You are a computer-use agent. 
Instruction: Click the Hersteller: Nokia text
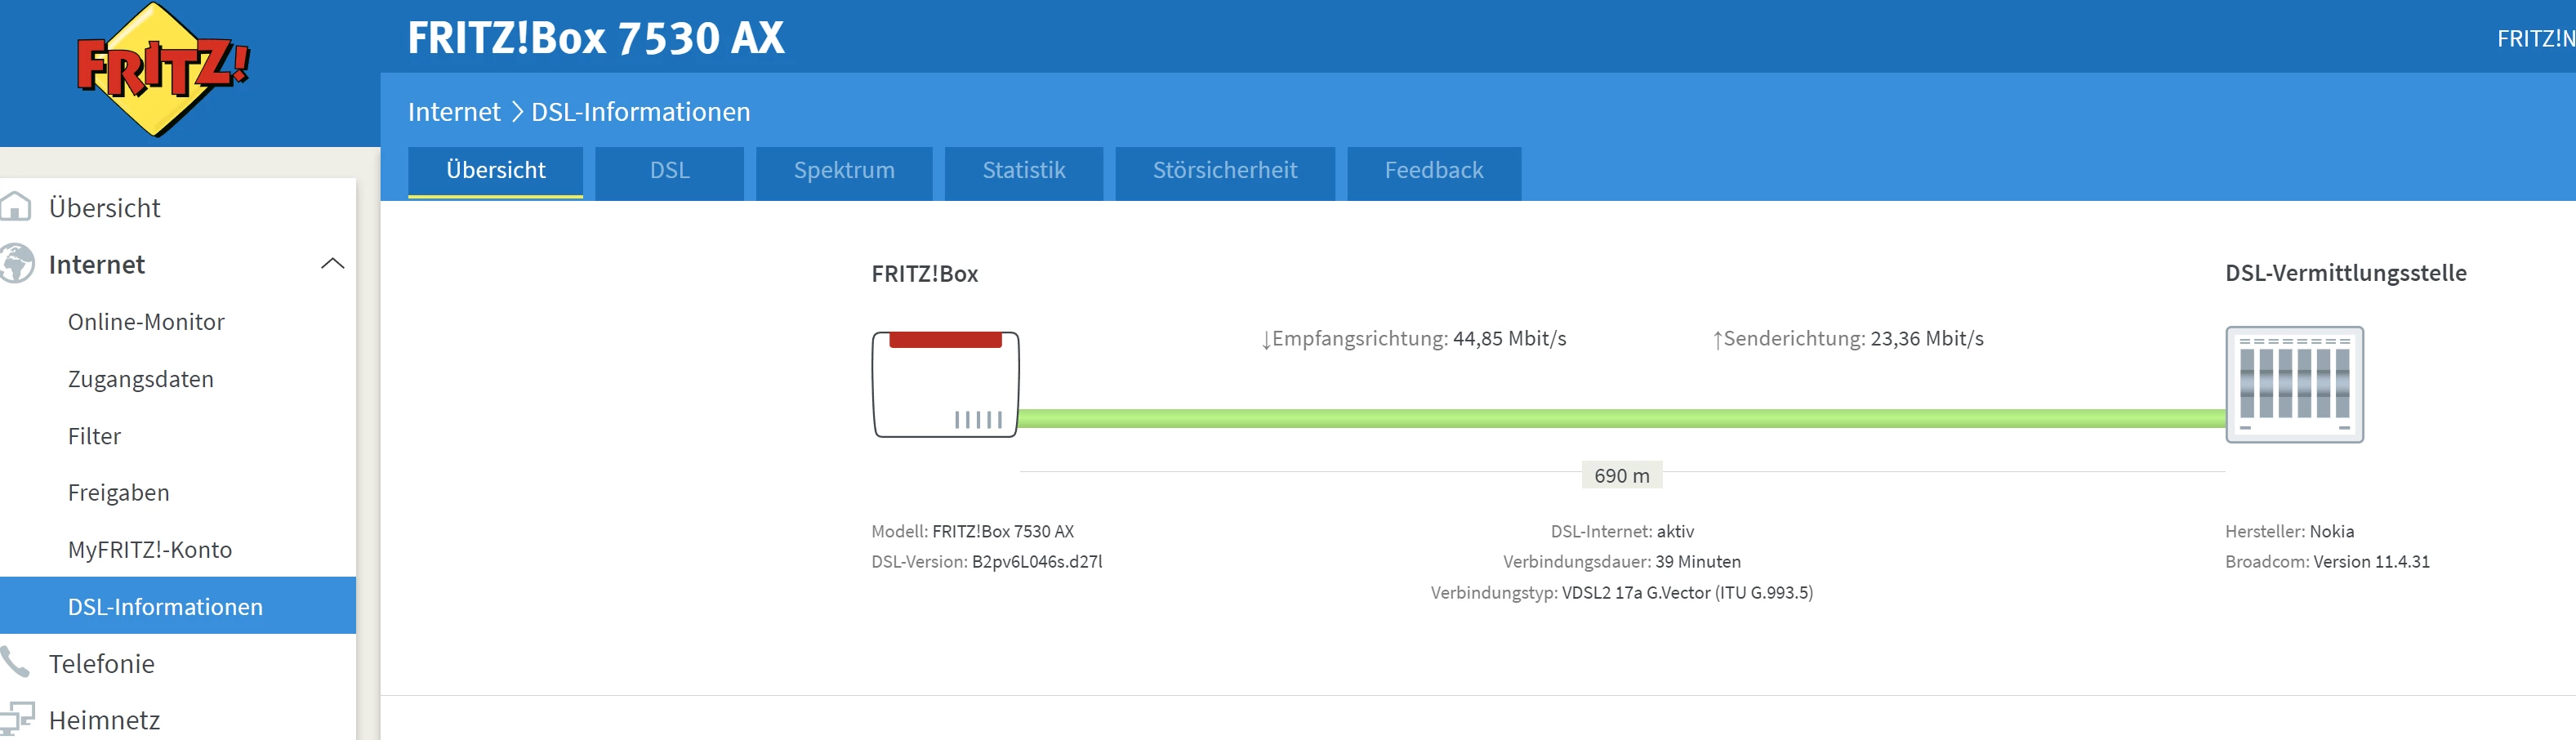2289,531
